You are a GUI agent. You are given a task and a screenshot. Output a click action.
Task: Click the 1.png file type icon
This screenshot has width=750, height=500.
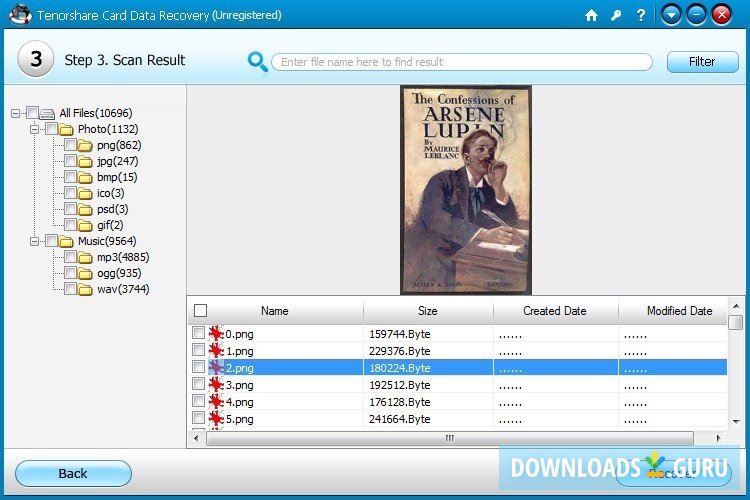click(x=216, y=350)
